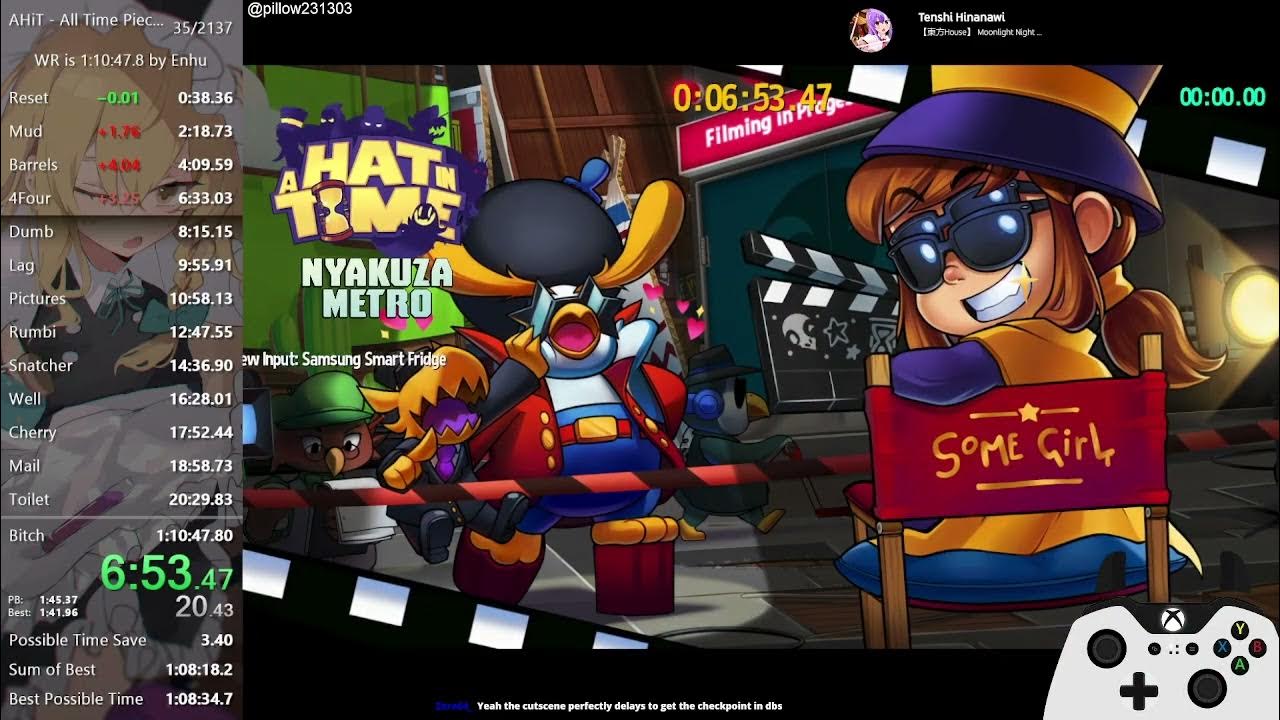Select the 'Well' split row

(121, 399)
